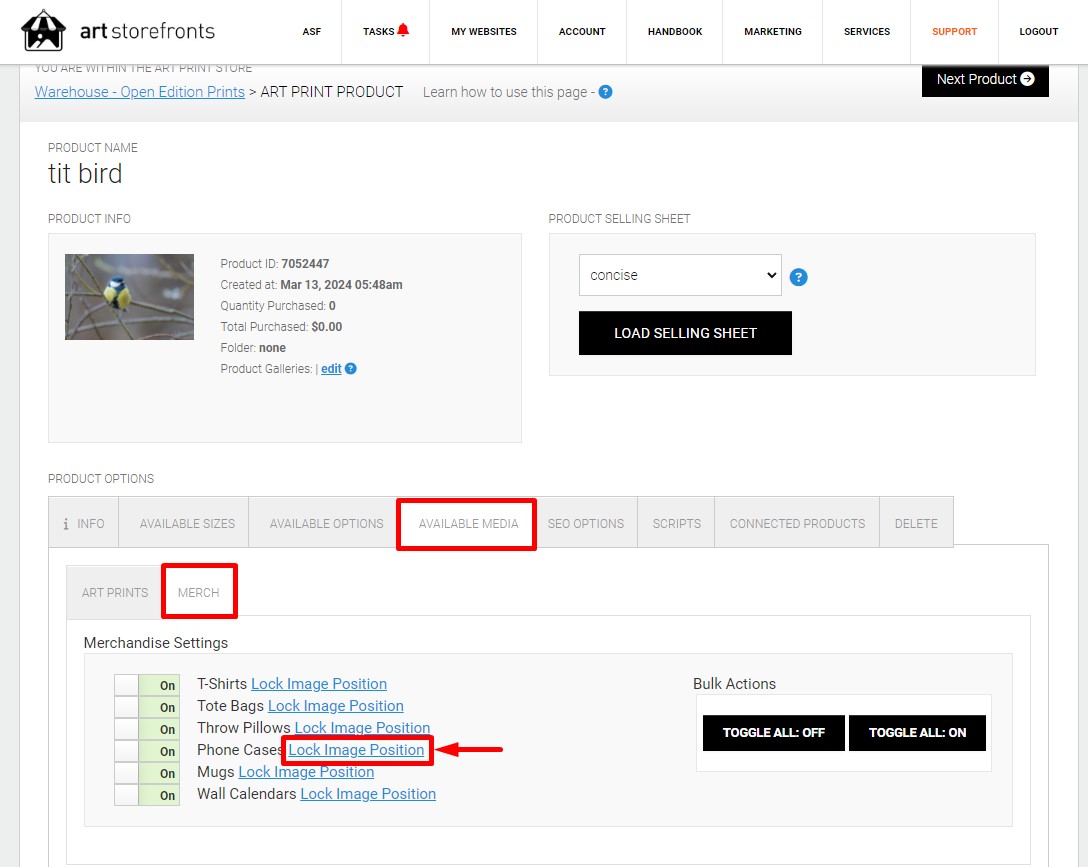Expand the concise selling sheet dropdown
This screenshot has width=1088, height=867.
(680, 275)
